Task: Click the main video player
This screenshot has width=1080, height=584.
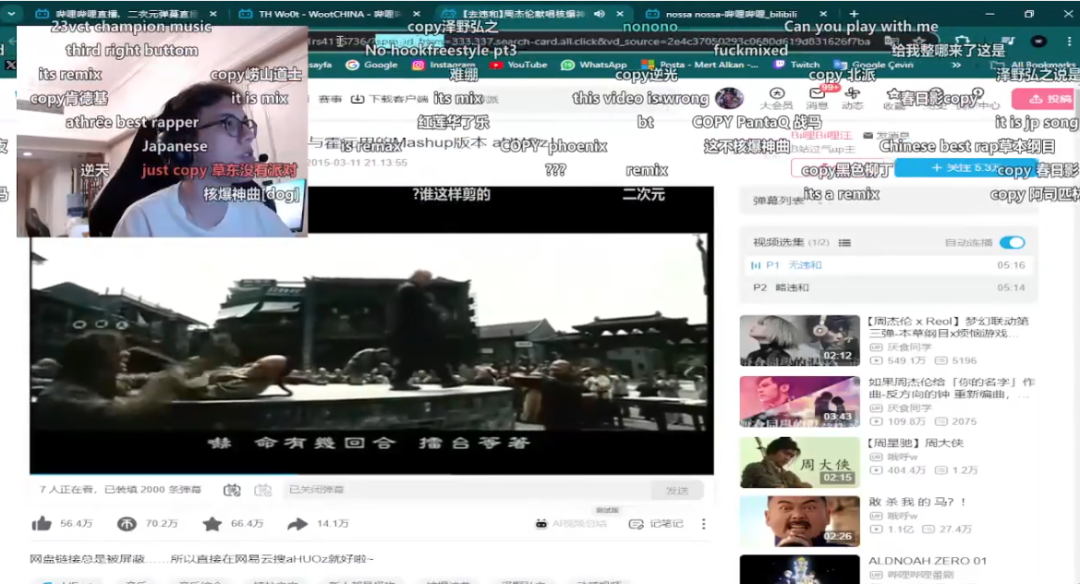Action: tap(371, 331)
